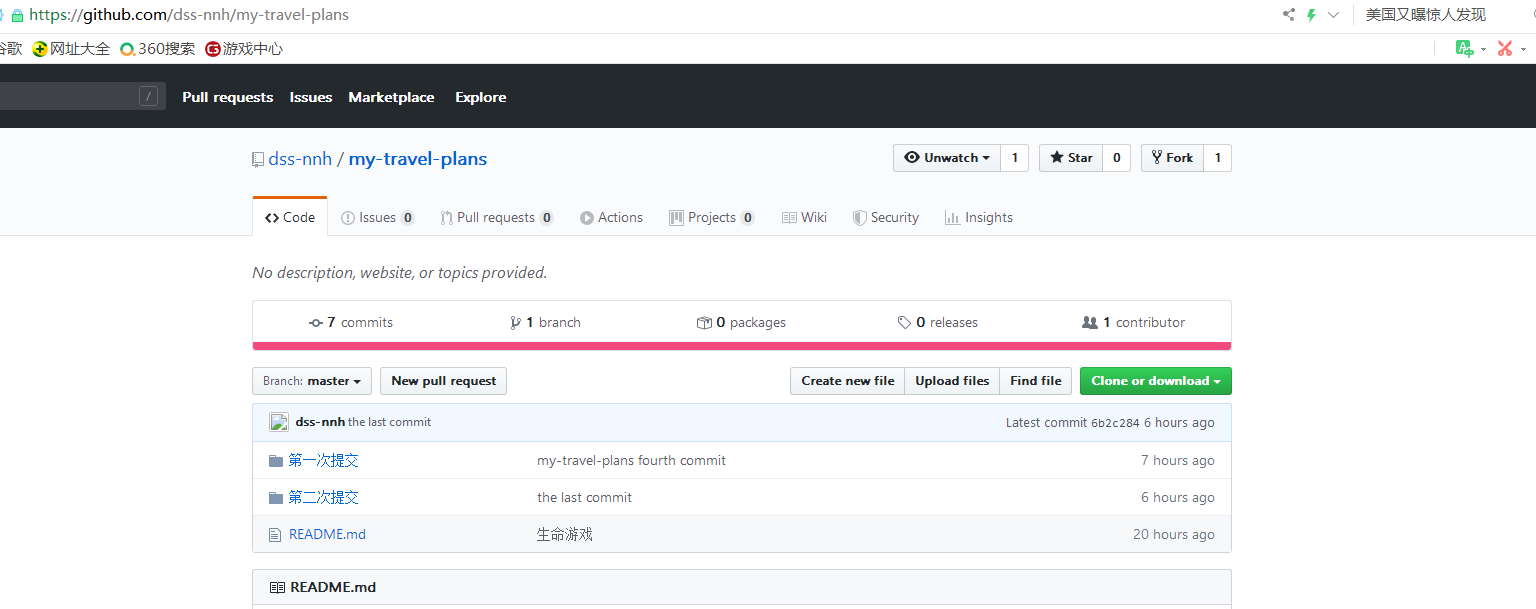
Task: Switch to the Issues tab
Action: coord(377,217)
